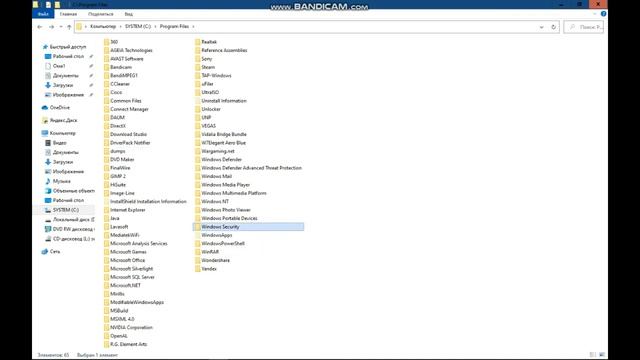Image resolution: width=640 pixels, height=360 pixels.
Task: Refresh the Program Files folder view
Action: [553, 27]
